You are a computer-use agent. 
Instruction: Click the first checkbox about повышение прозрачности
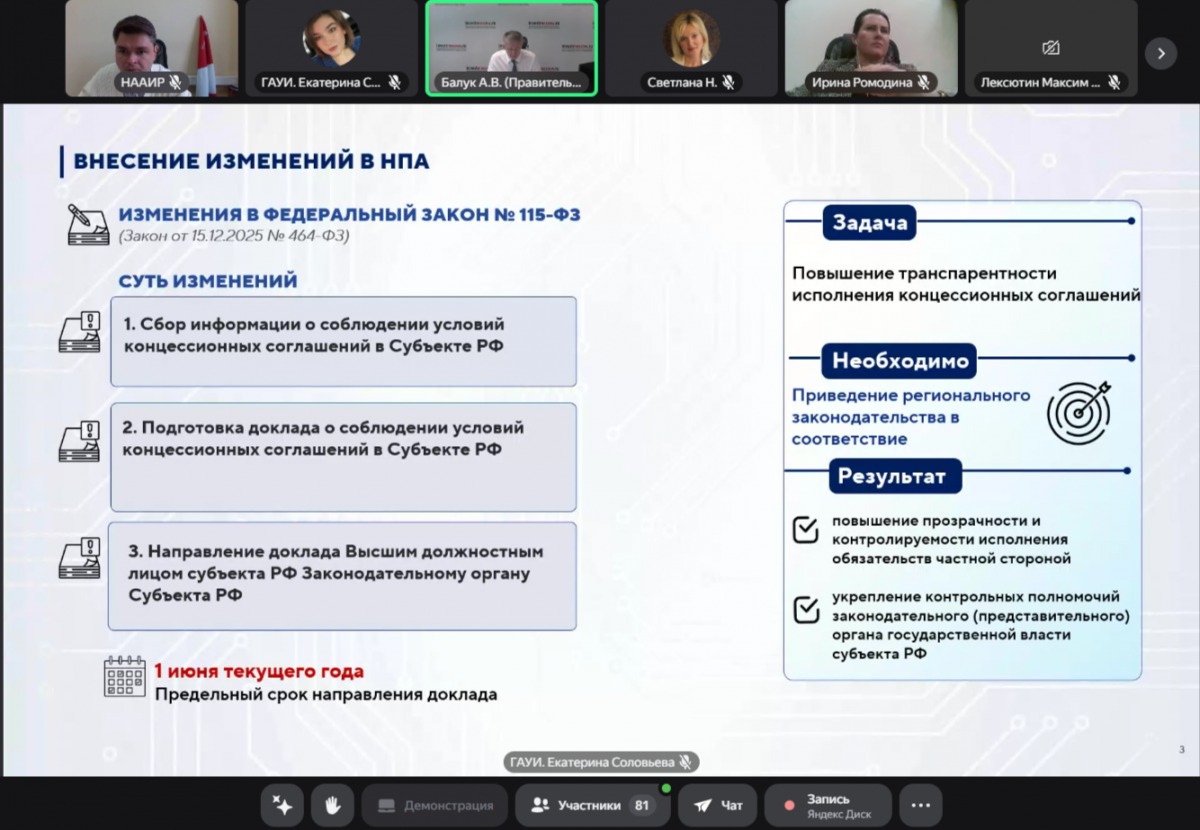coord(806,530)
